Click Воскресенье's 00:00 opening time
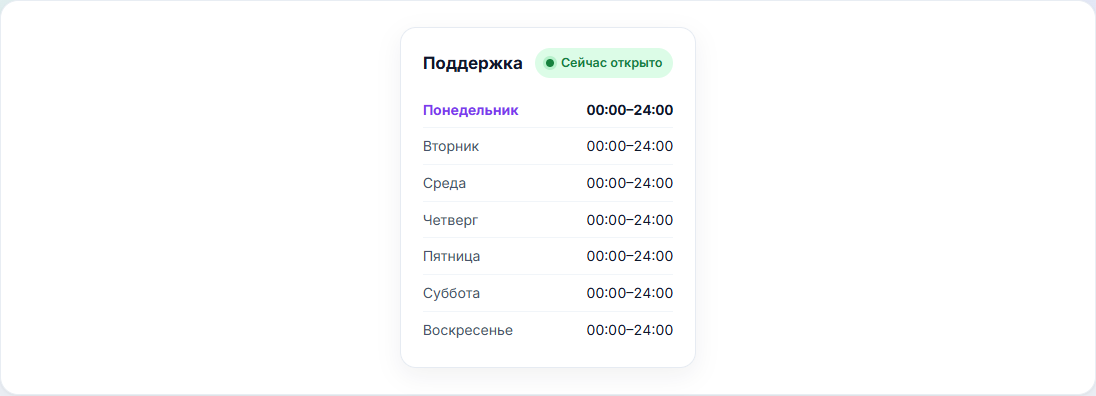 (x=606, y=330)
